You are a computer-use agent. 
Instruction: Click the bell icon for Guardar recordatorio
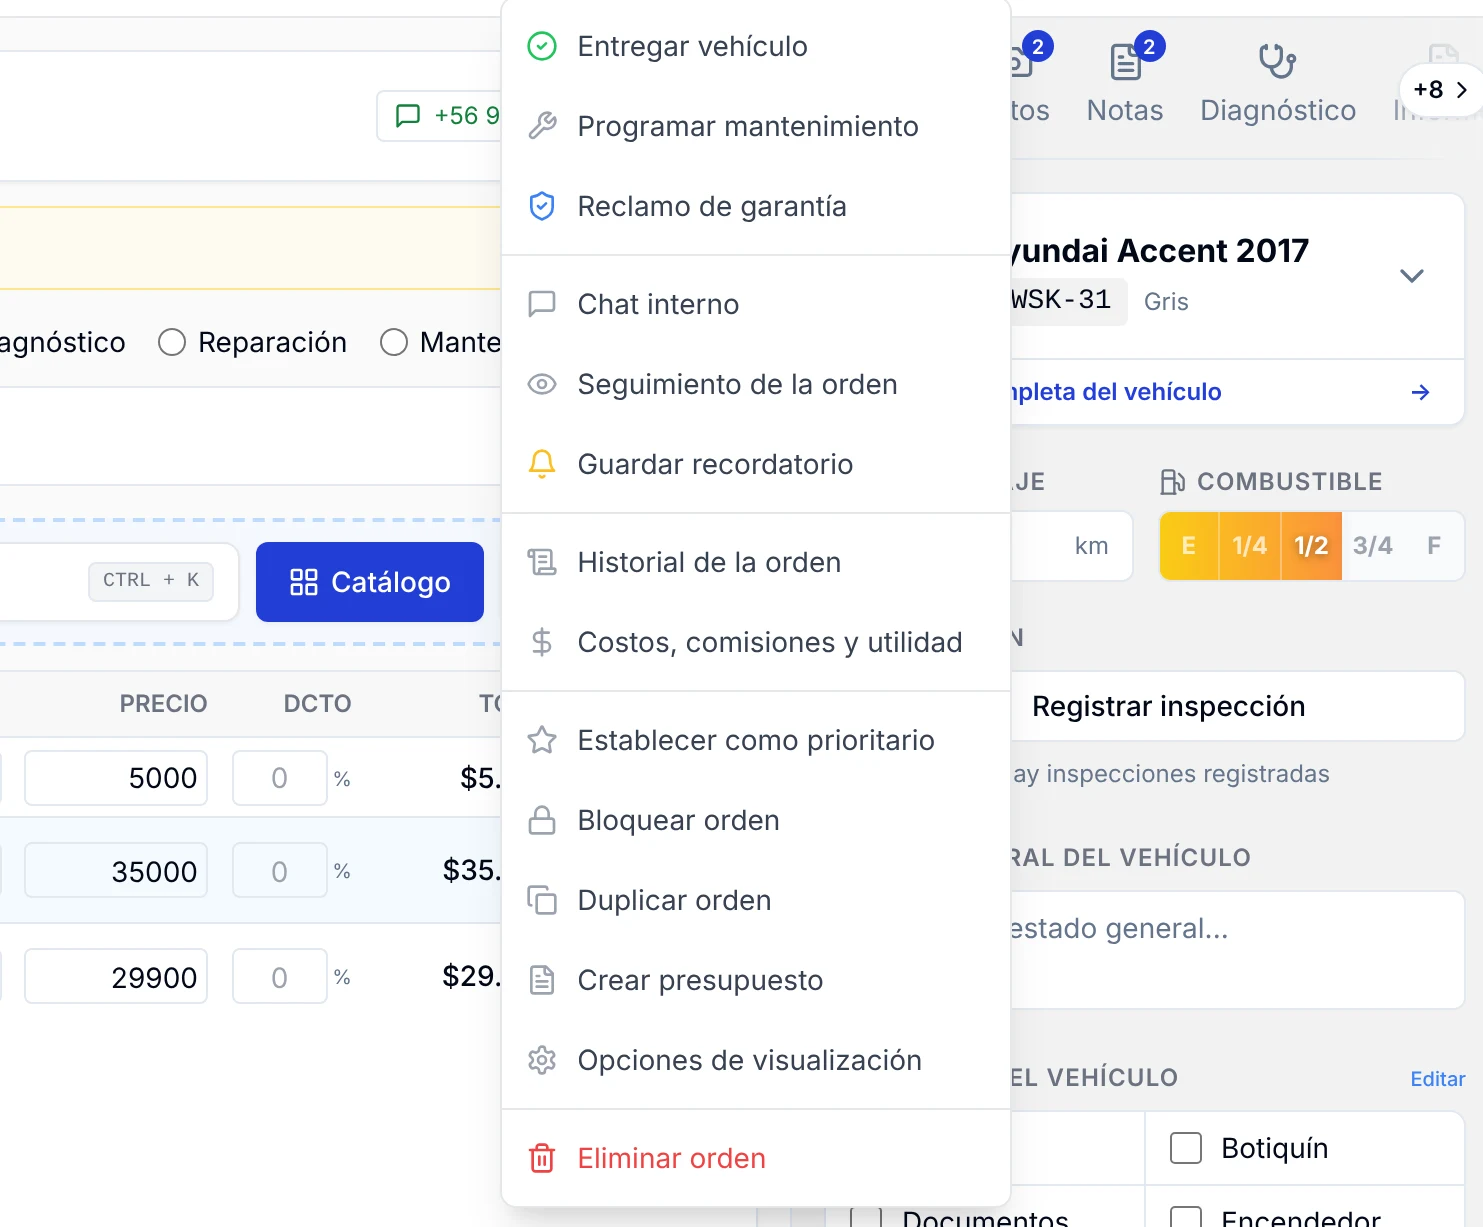point(541,464)
